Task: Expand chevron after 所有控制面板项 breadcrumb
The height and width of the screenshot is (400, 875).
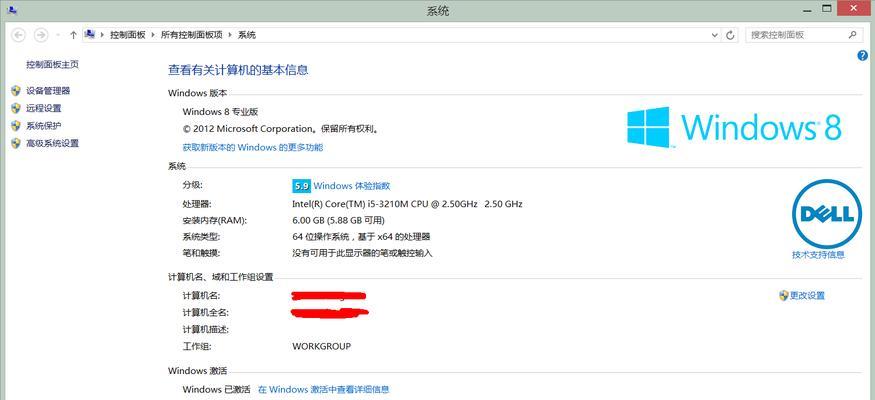Action: click(x=230, y=35)
